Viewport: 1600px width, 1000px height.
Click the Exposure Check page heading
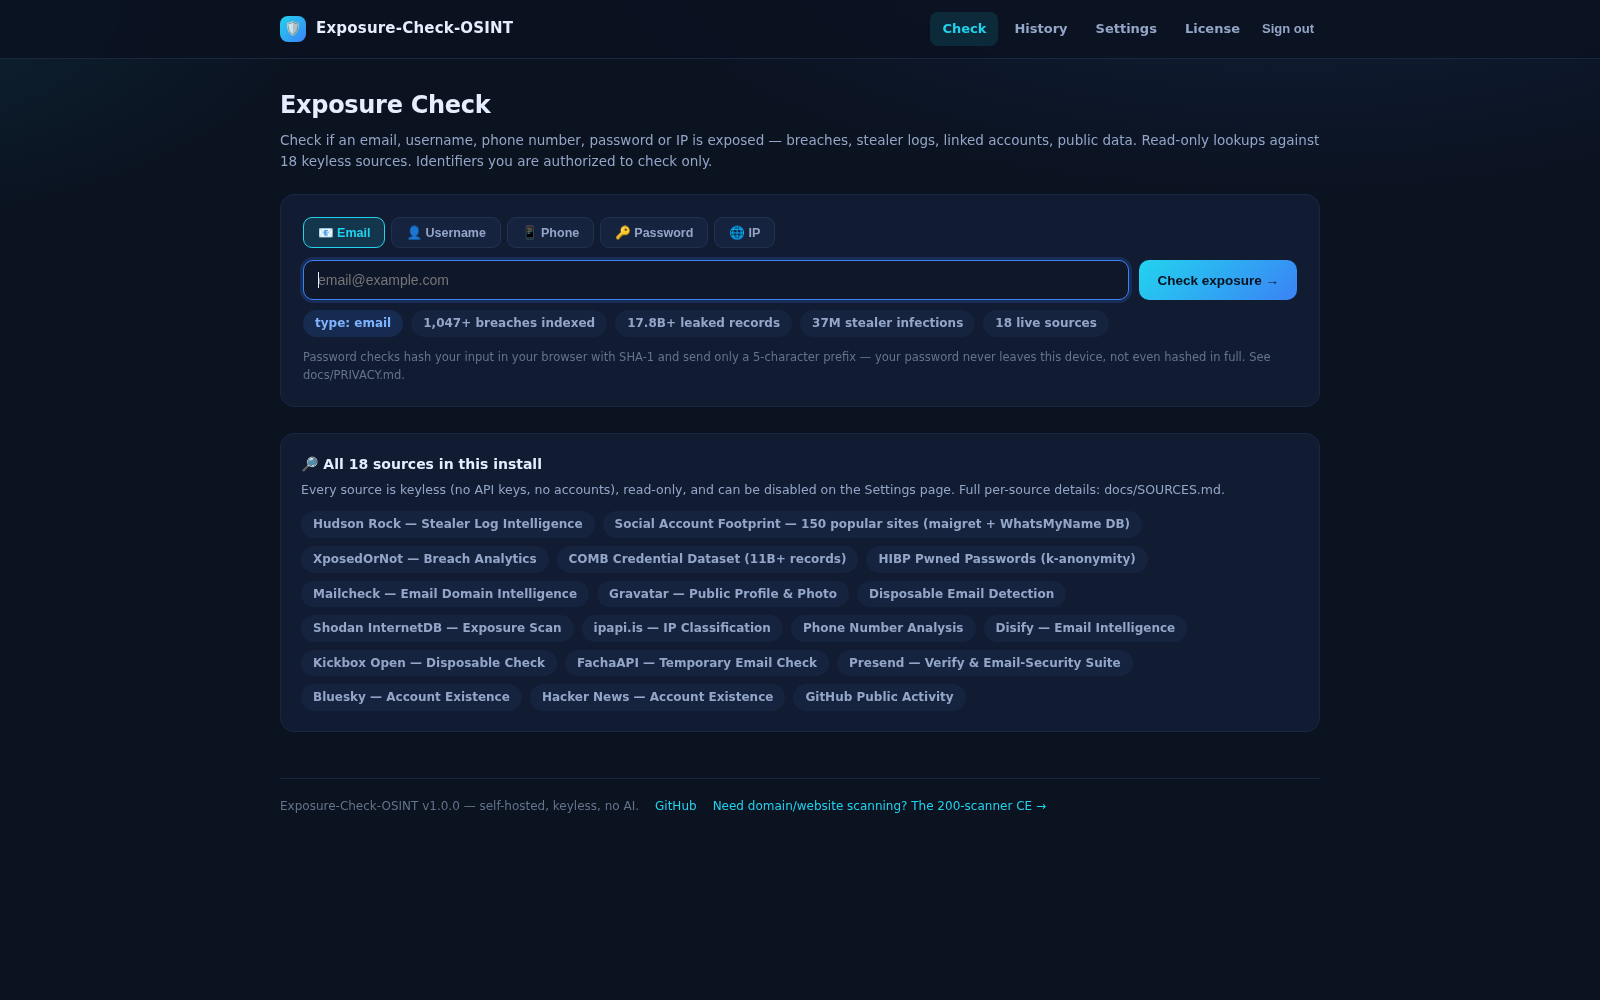[x=385, y=105]
